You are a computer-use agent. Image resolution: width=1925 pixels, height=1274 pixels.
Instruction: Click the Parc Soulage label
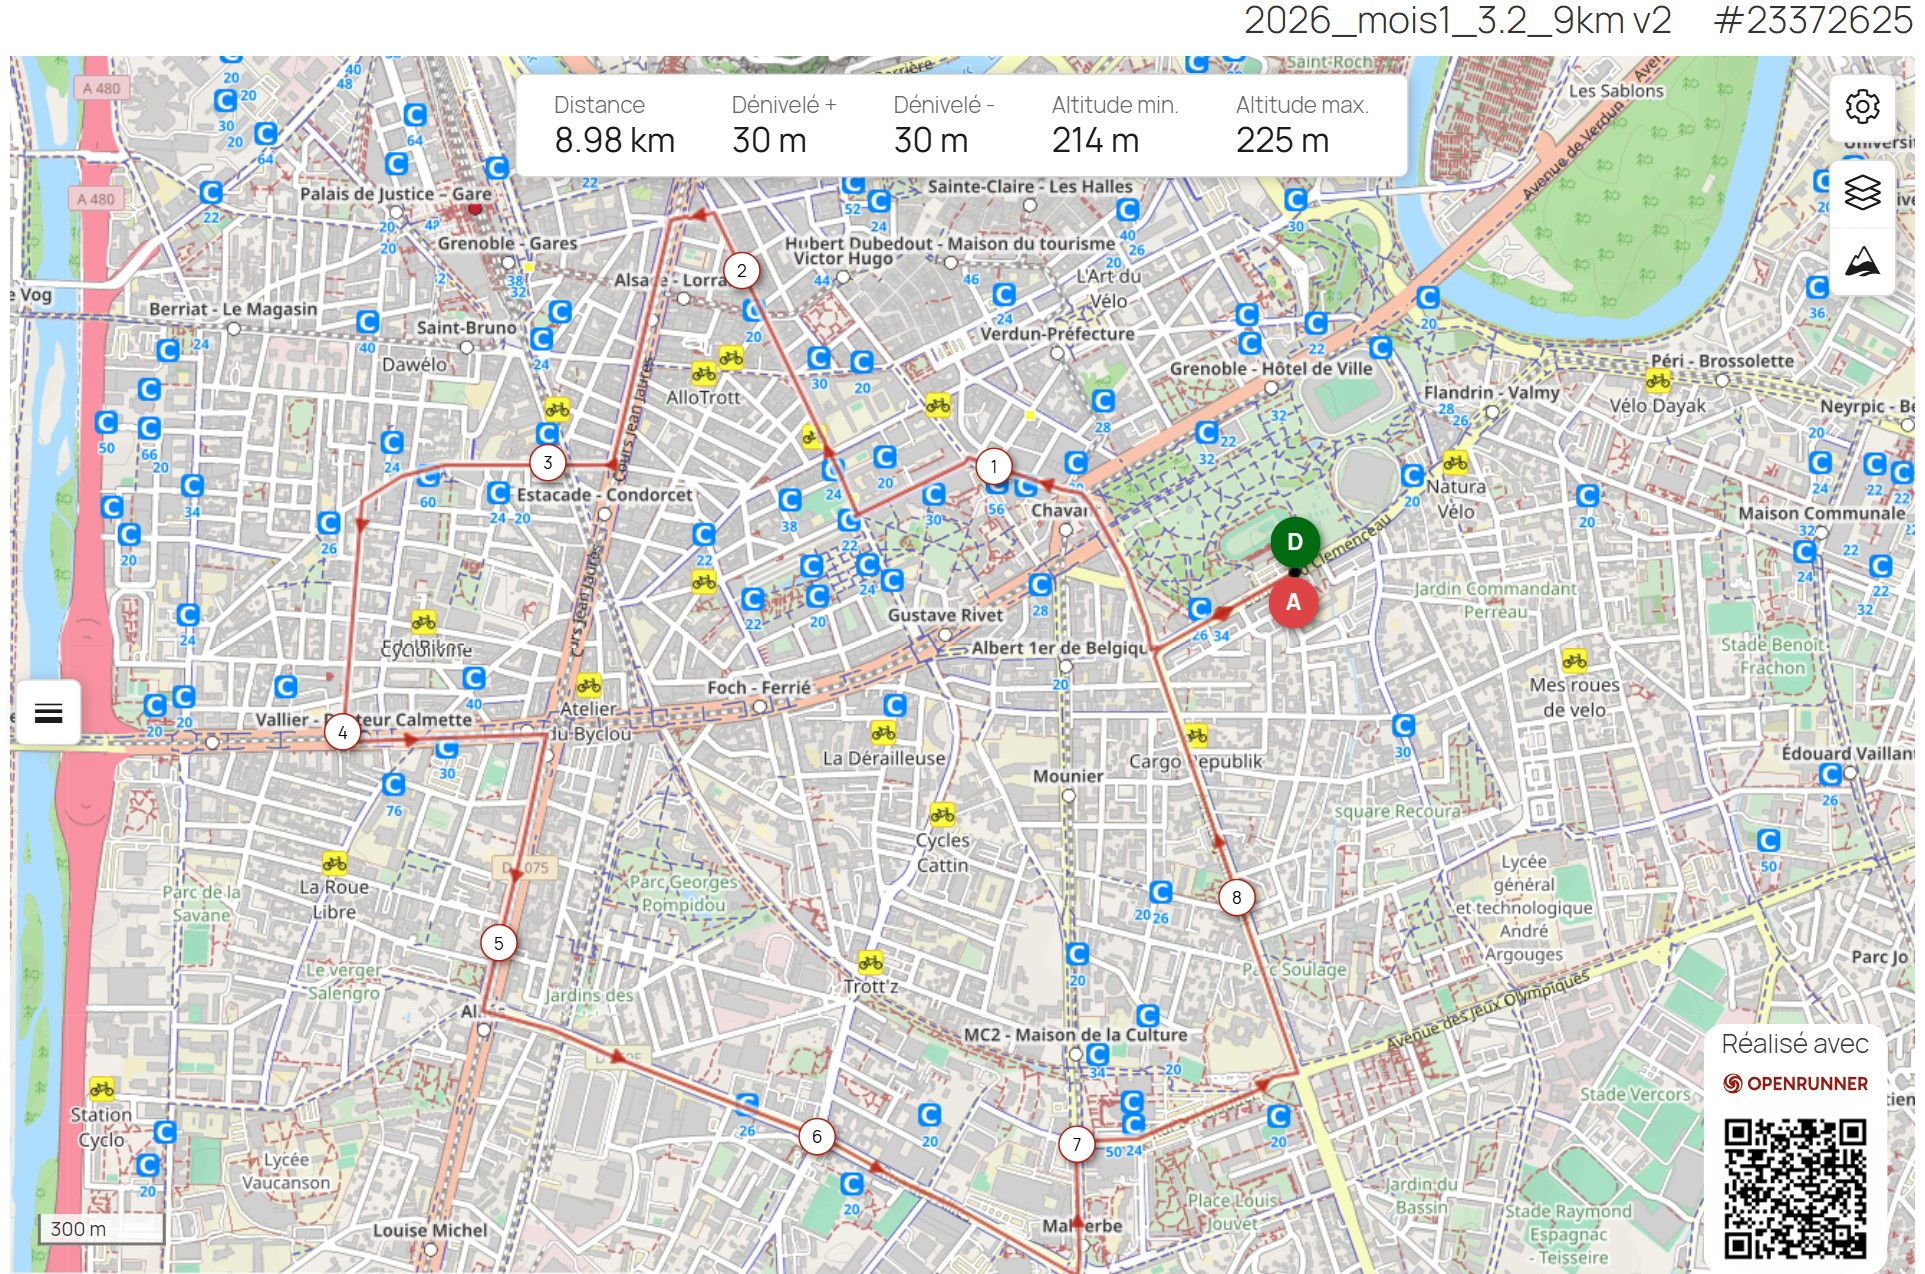point(1294,970)
